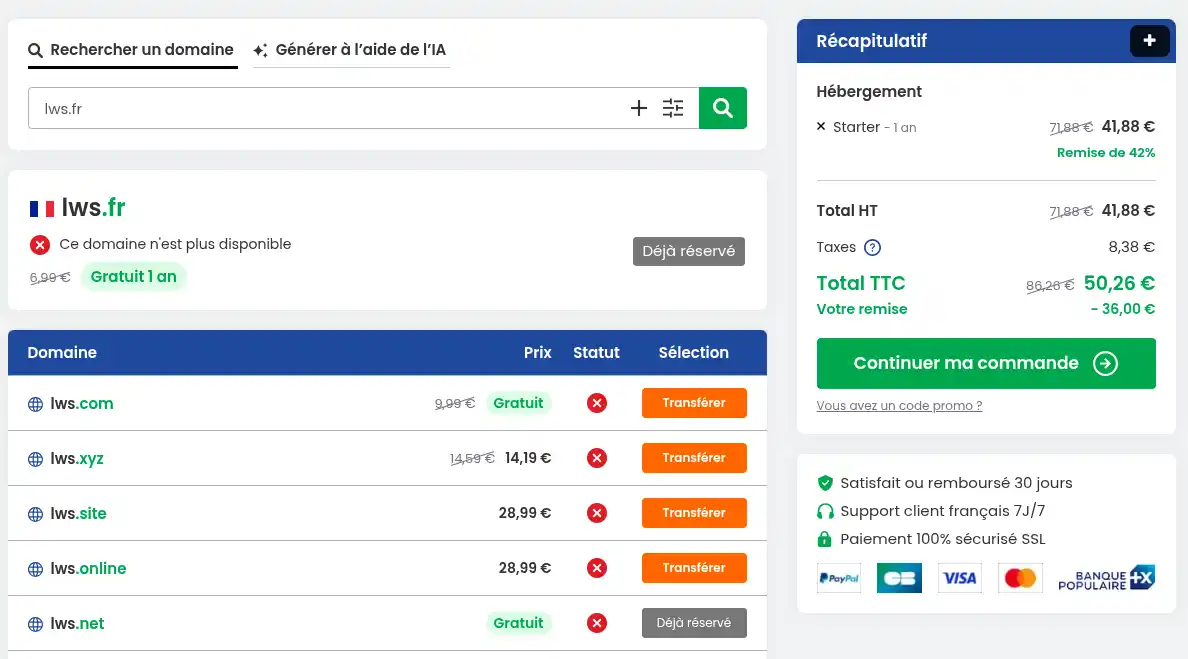Click the Banque Populaire logo
Viewport: 1188px width, 659px height.
1105,577
